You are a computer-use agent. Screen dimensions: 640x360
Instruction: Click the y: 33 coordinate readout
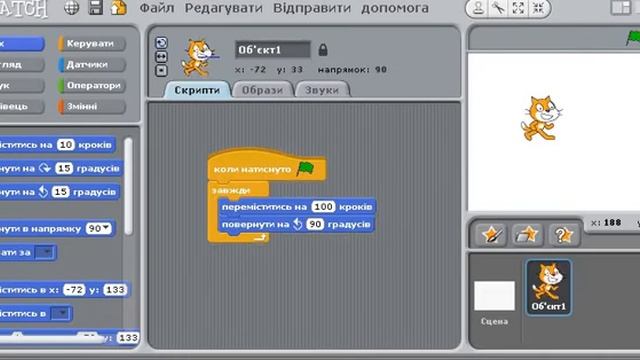(x=290, y=70)
